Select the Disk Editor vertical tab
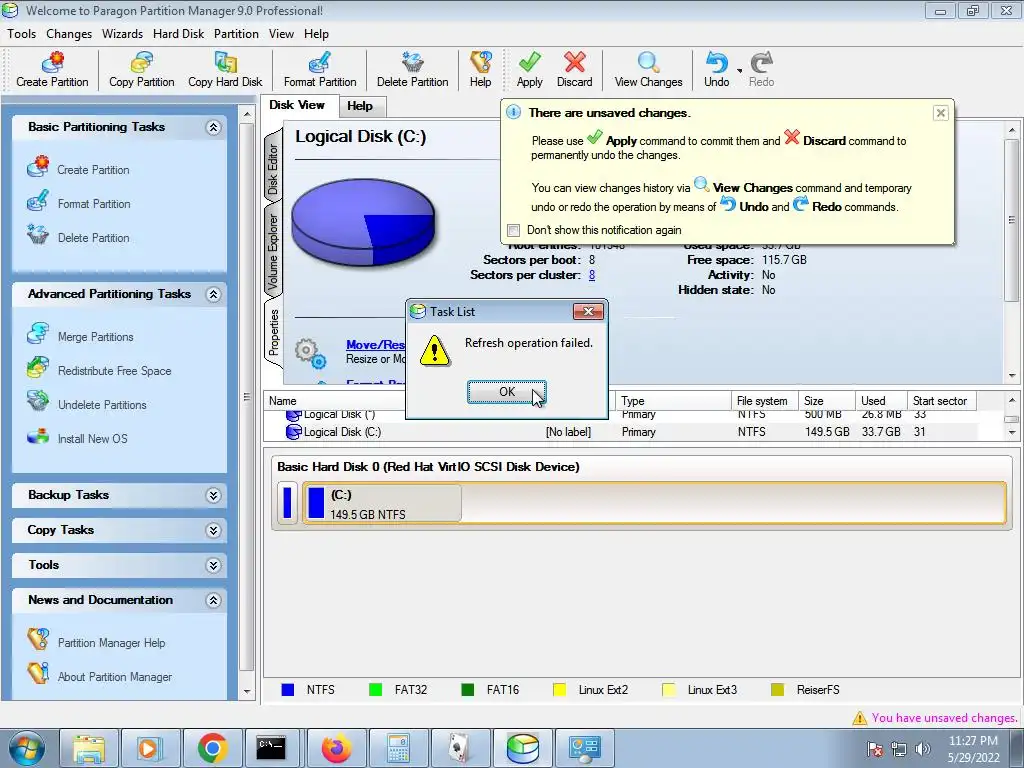The image size is (1024, 768). click(273, 168)
